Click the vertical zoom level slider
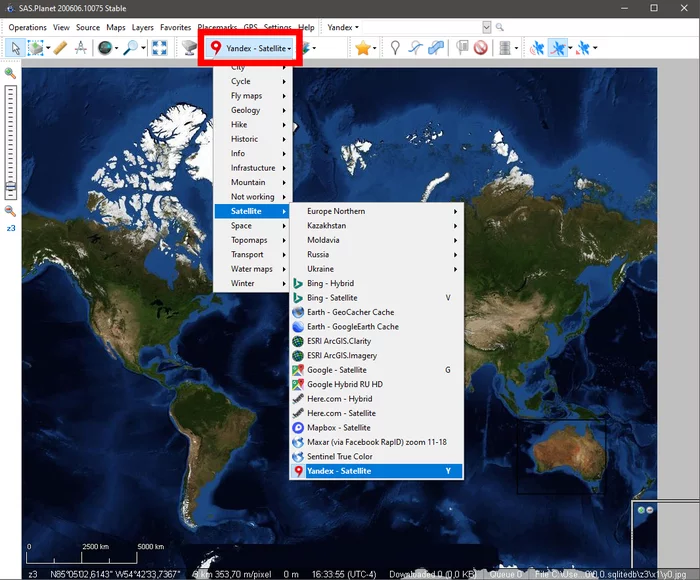700x580 pixels. click(11, 142)
